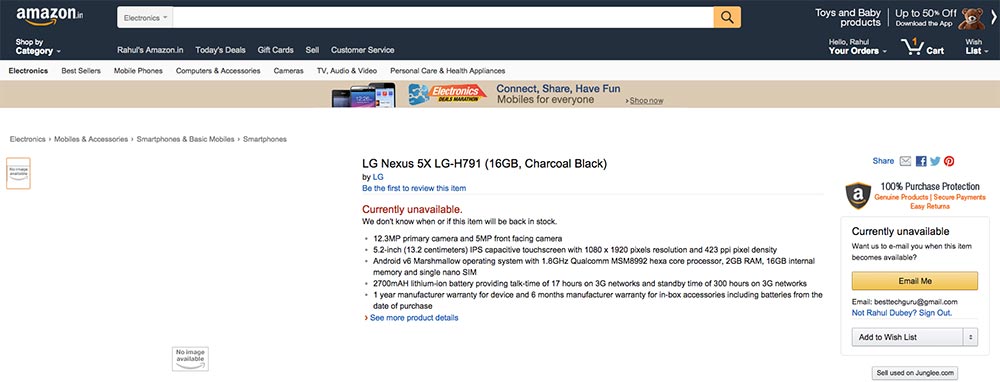Click the search magnifier button
This screenshot has width=1000, height=382.
727,17
